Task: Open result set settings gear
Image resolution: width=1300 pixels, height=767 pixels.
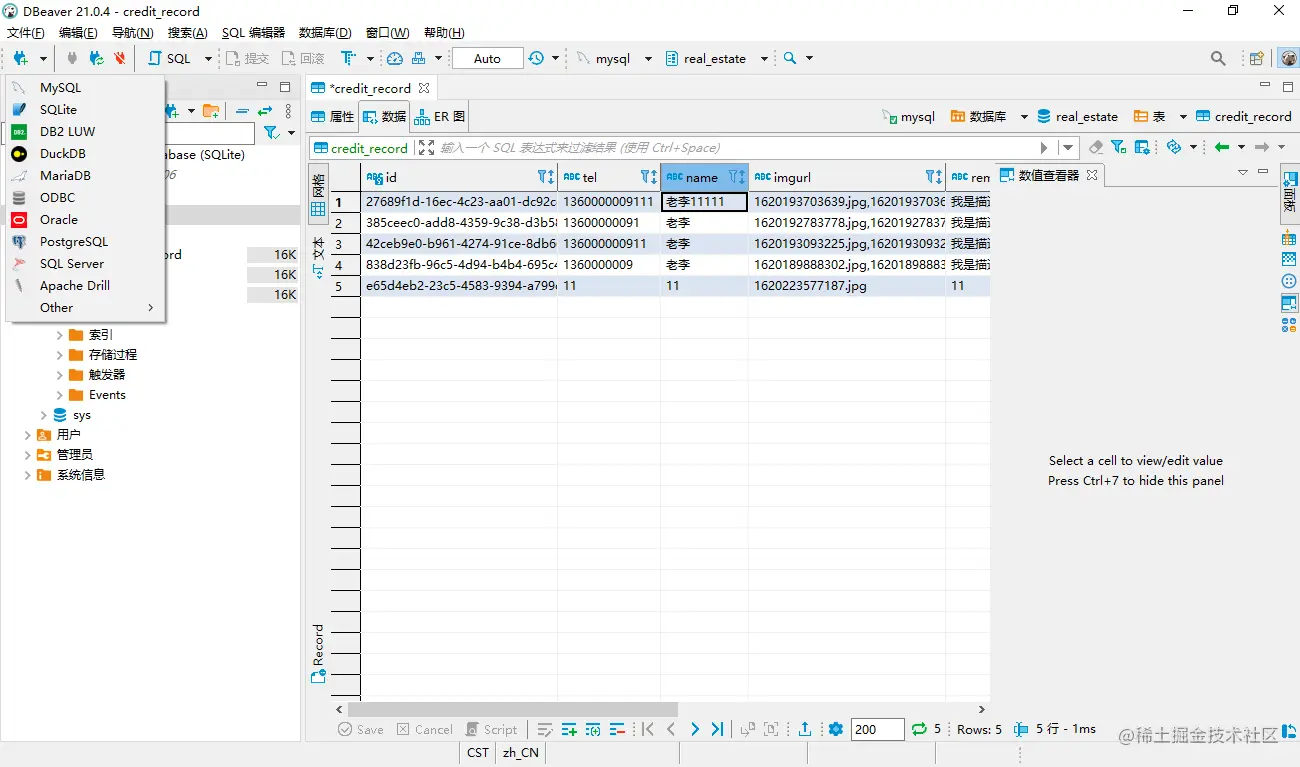Action: [x=836, y=729]
